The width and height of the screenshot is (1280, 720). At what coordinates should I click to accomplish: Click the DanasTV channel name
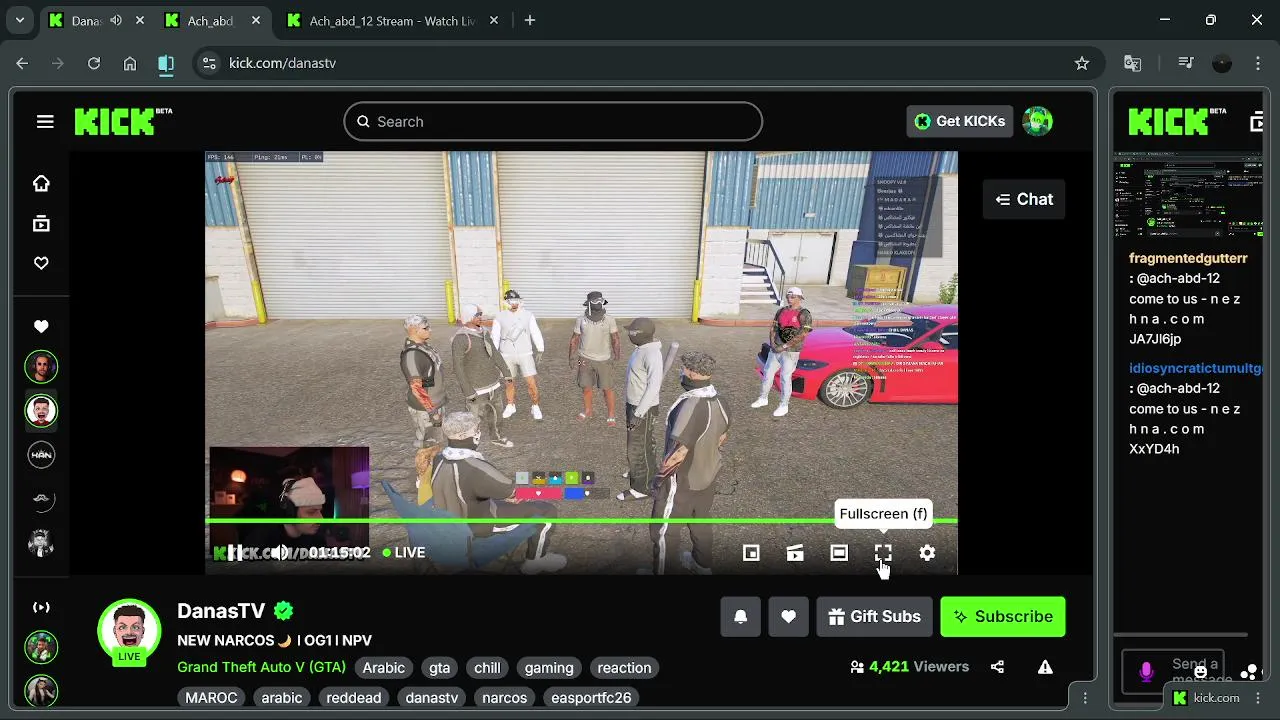(221, 611)
